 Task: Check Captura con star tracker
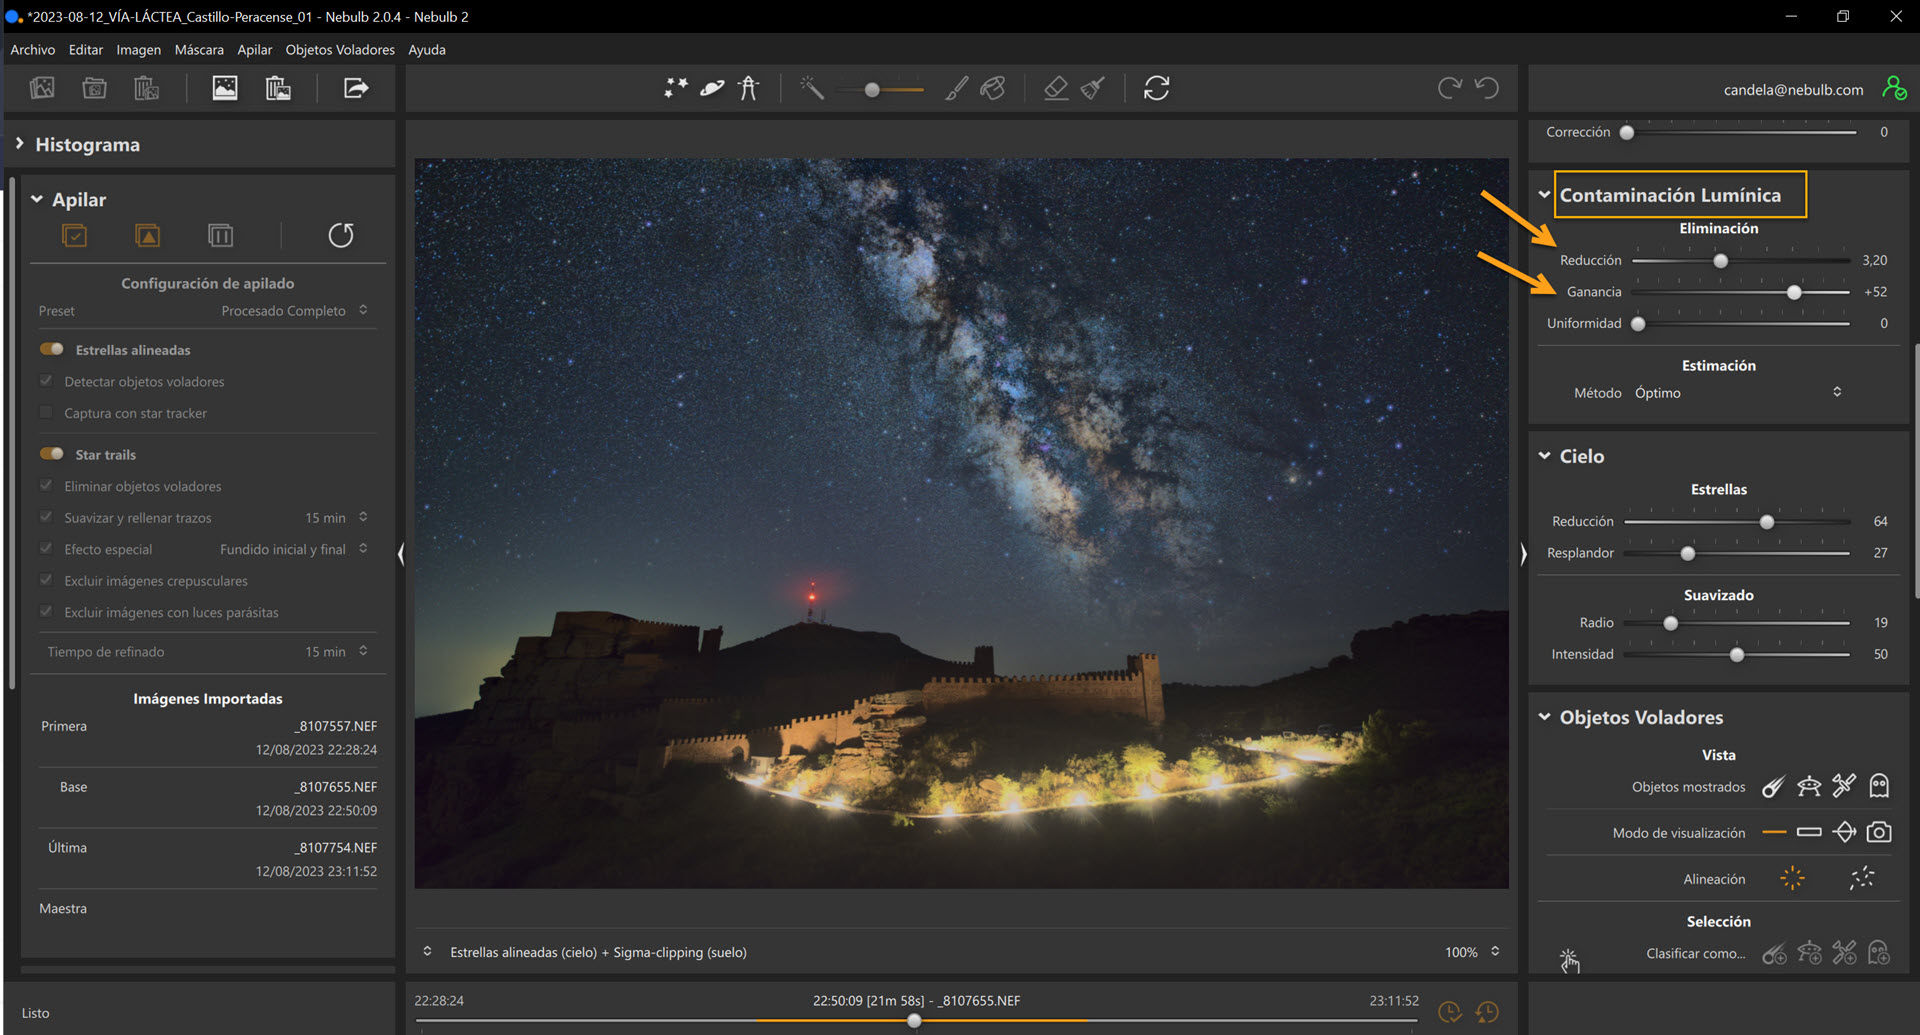[x=46, y=413]
